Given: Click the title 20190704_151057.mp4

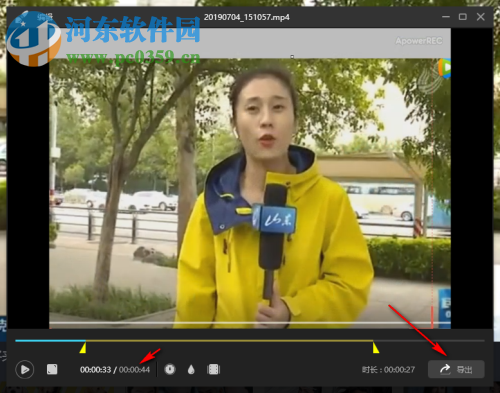Looking at the screenshot, I should point(247,17).
